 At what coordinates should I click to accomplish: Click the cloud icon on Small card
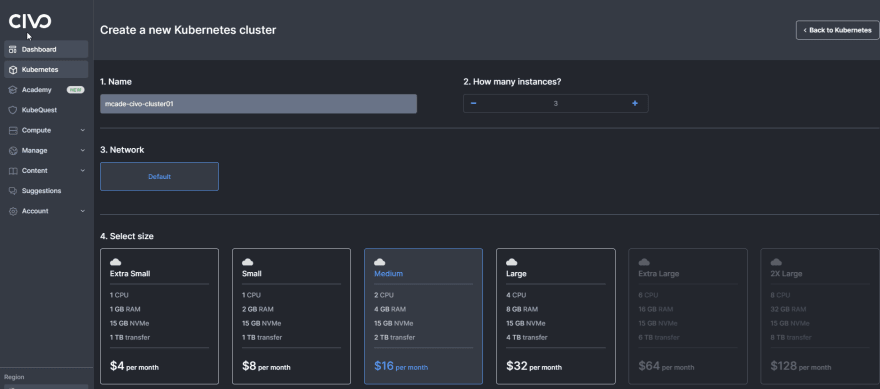point(248,262)
